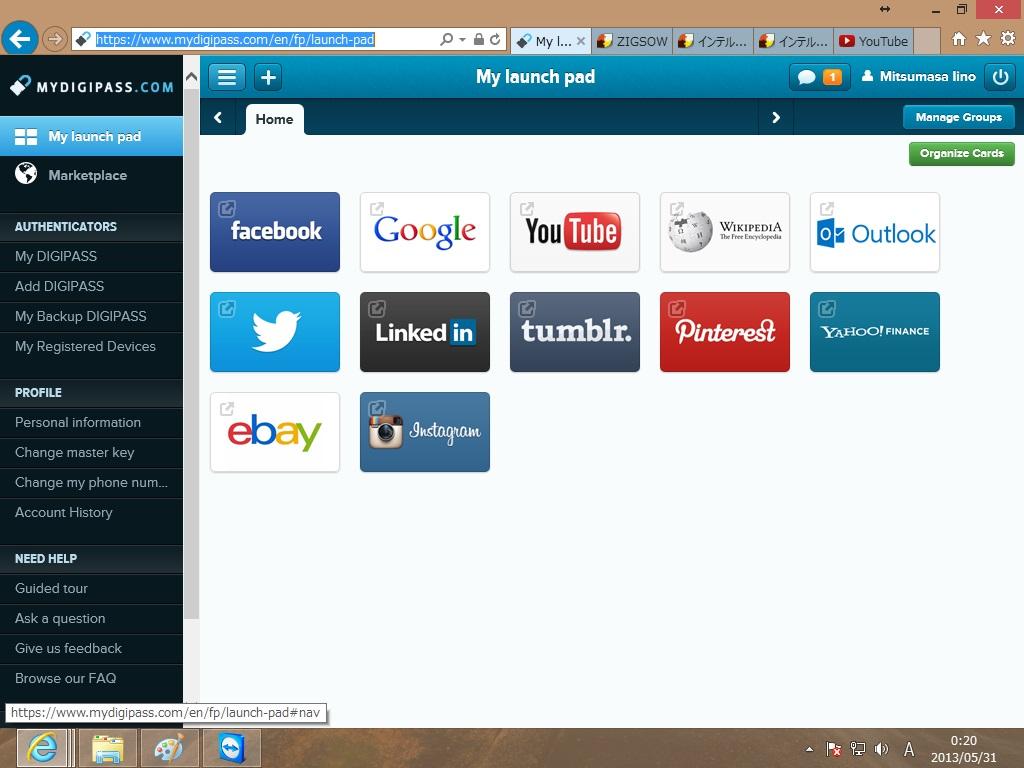
Task: Click the external-link icon on Facebook card
Action: 227,209
